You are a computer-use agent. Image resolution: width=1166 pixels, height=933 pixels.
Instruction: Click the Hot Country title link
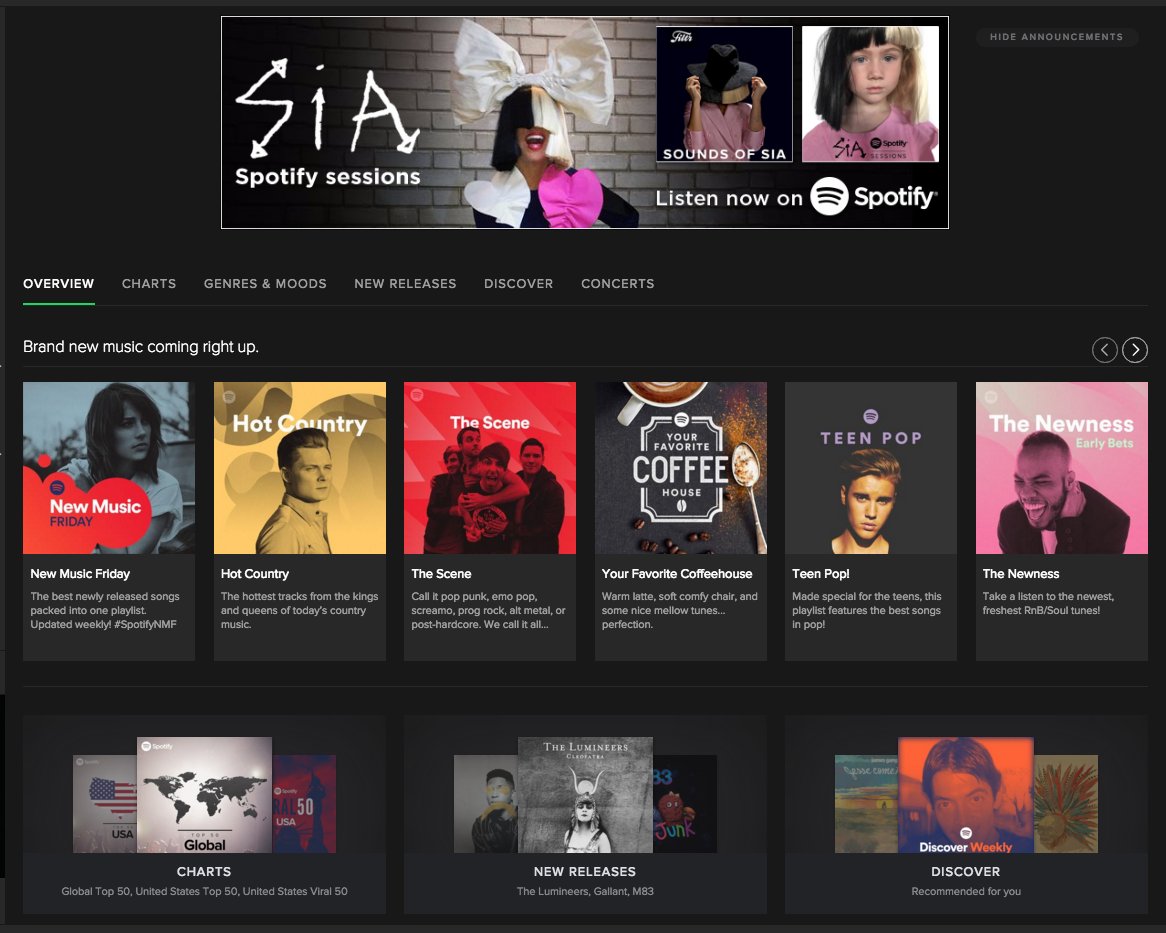254,574
